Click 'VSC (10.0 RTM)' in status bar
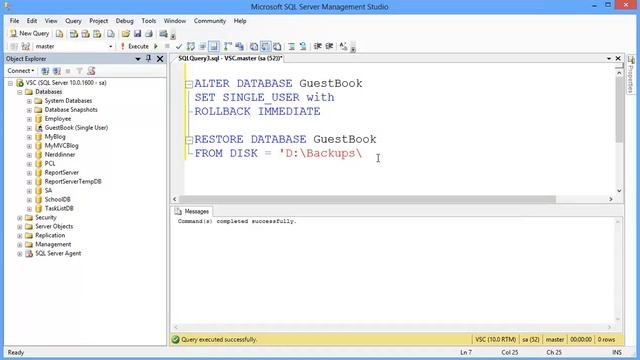 click(496, 340)
